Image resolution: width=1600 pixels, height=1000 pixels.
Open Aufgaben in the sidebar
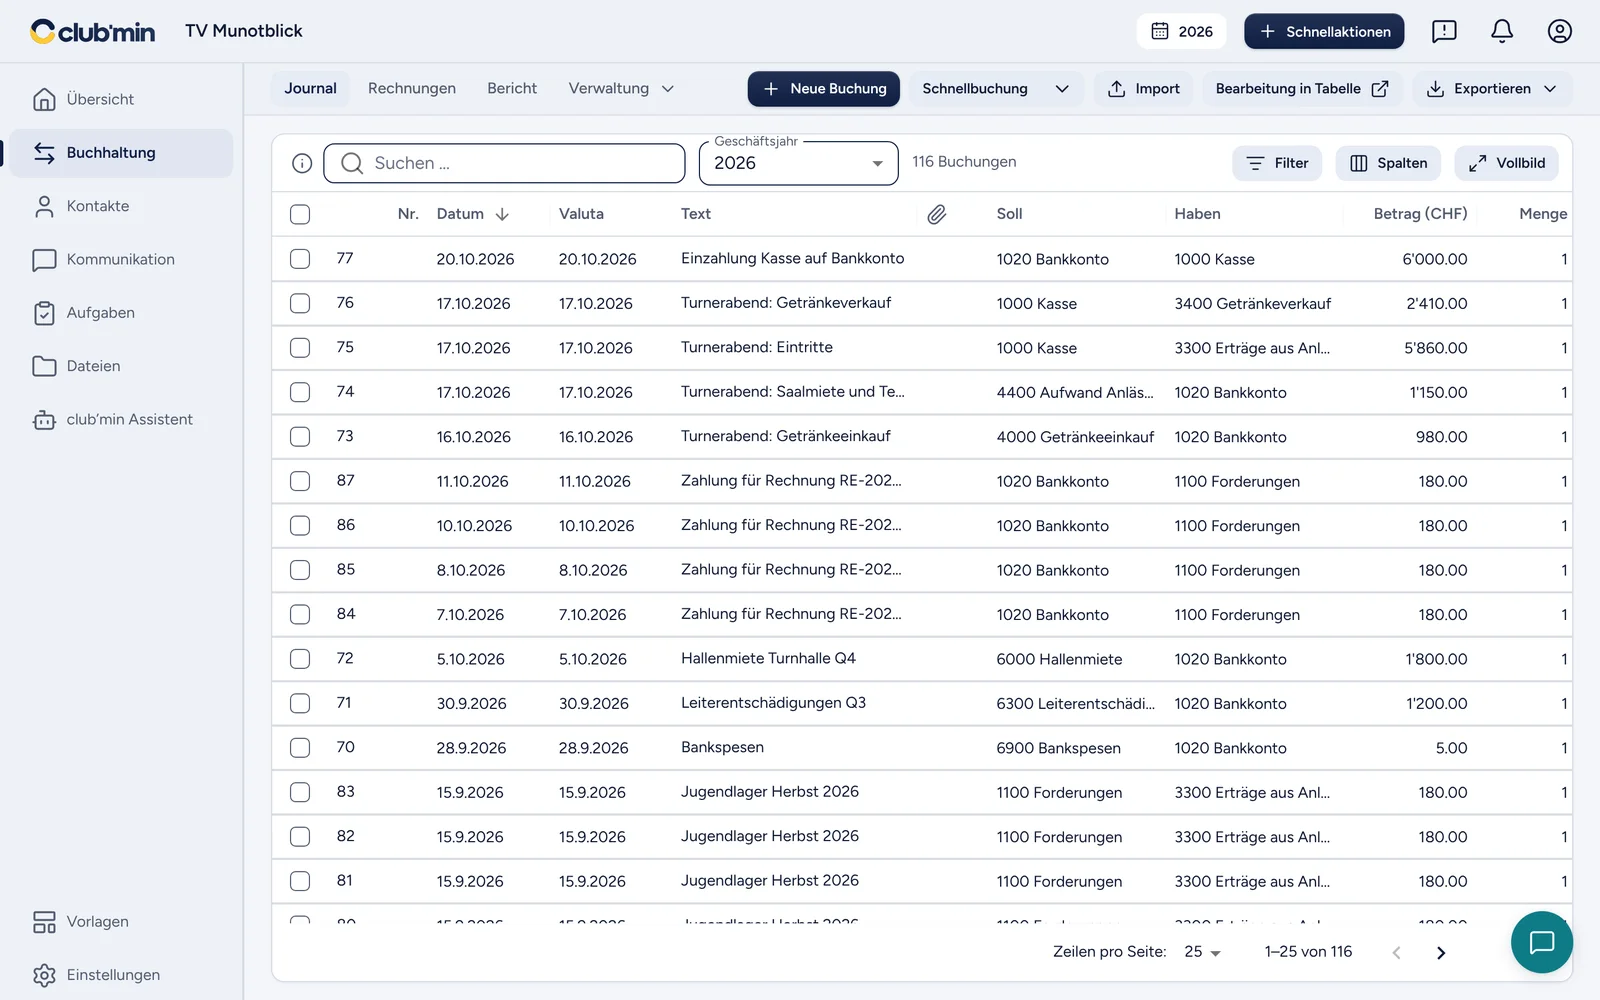(x=121, y=313)
